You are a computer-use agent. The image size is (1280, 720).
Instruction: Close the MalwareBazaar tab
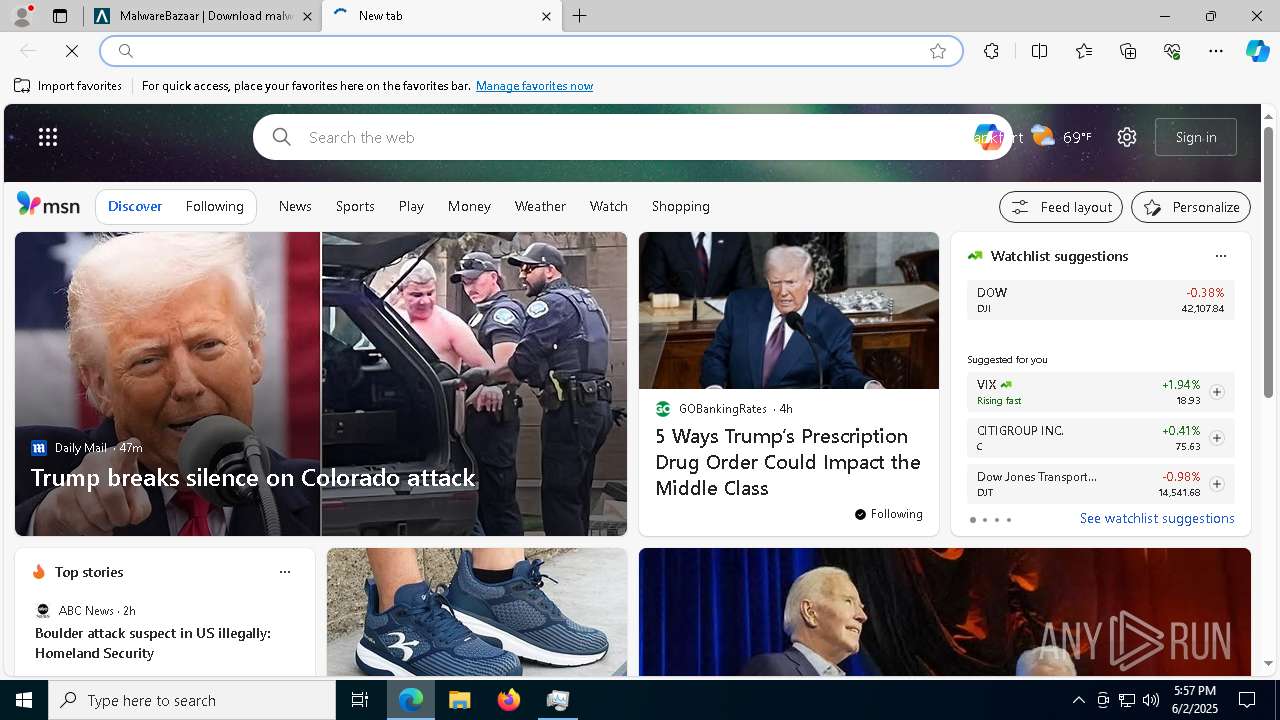coord(307,16)
